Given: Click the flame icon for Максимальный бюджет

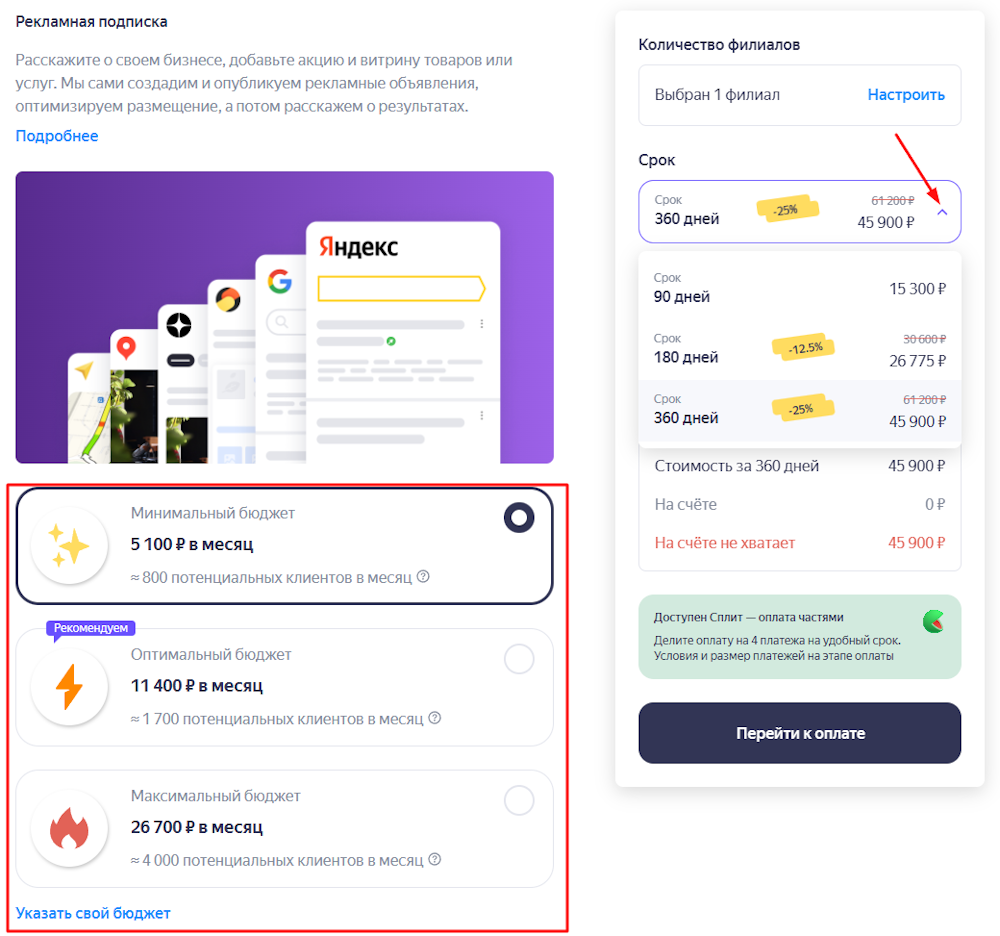Looking at the screenshot, I should (x=69, y=828).
